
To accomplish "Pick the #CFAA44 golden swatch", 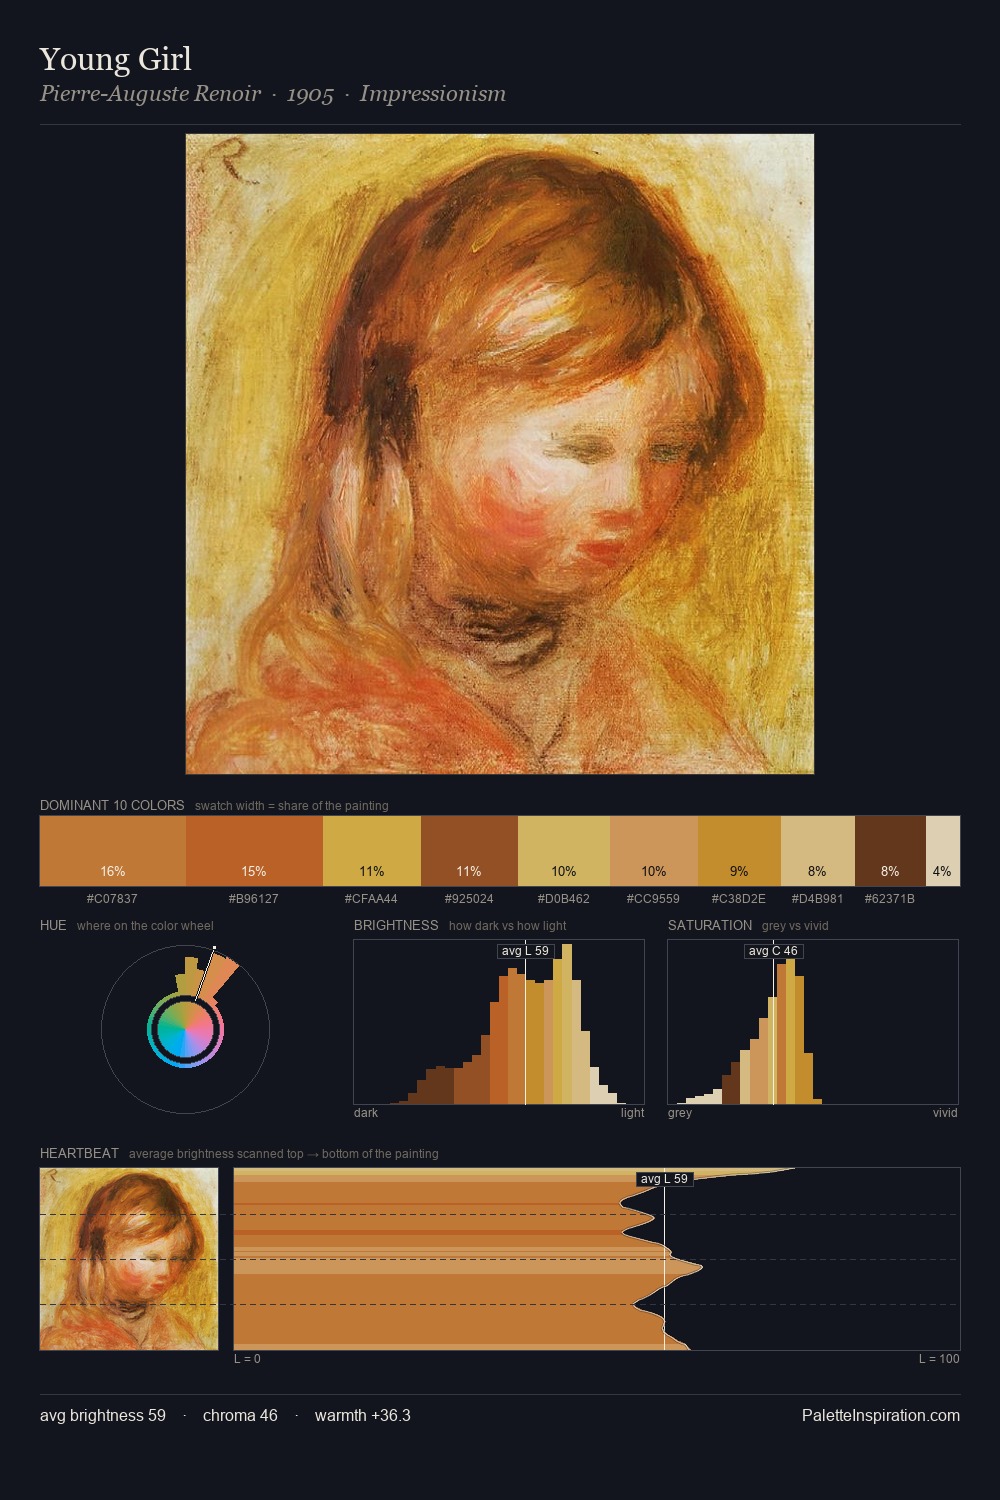I will [372, 851].
